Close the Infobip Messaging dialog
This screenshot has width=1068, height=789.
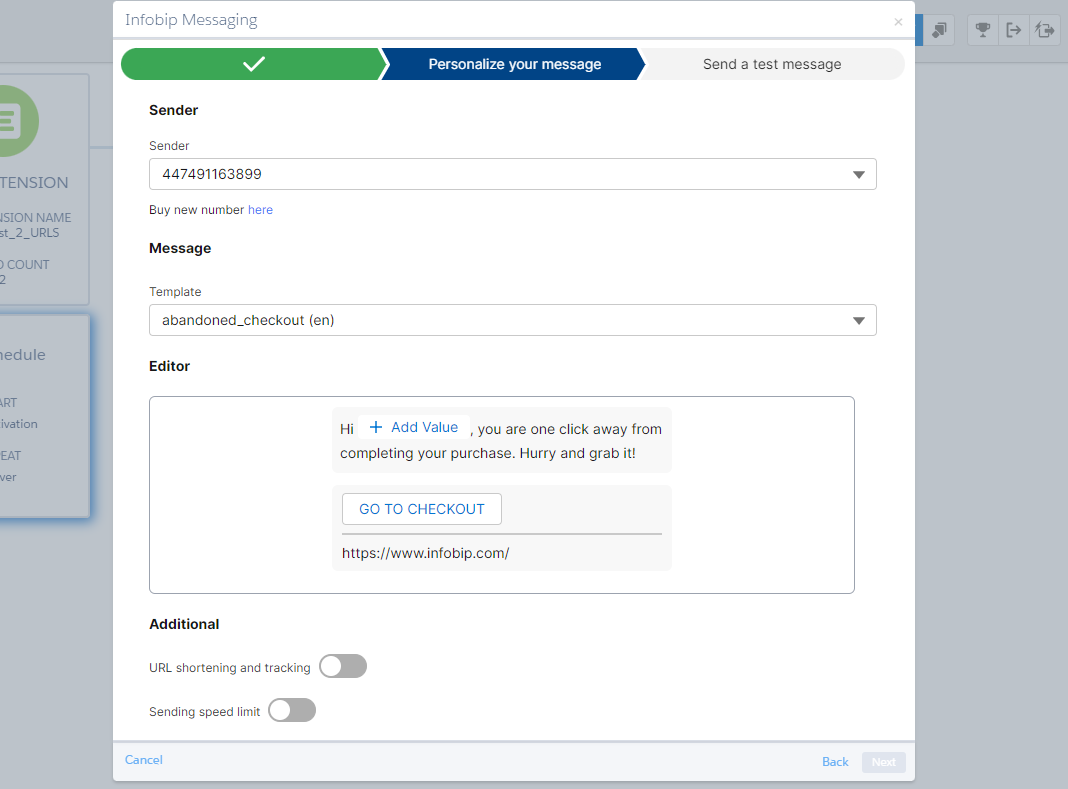898,22
